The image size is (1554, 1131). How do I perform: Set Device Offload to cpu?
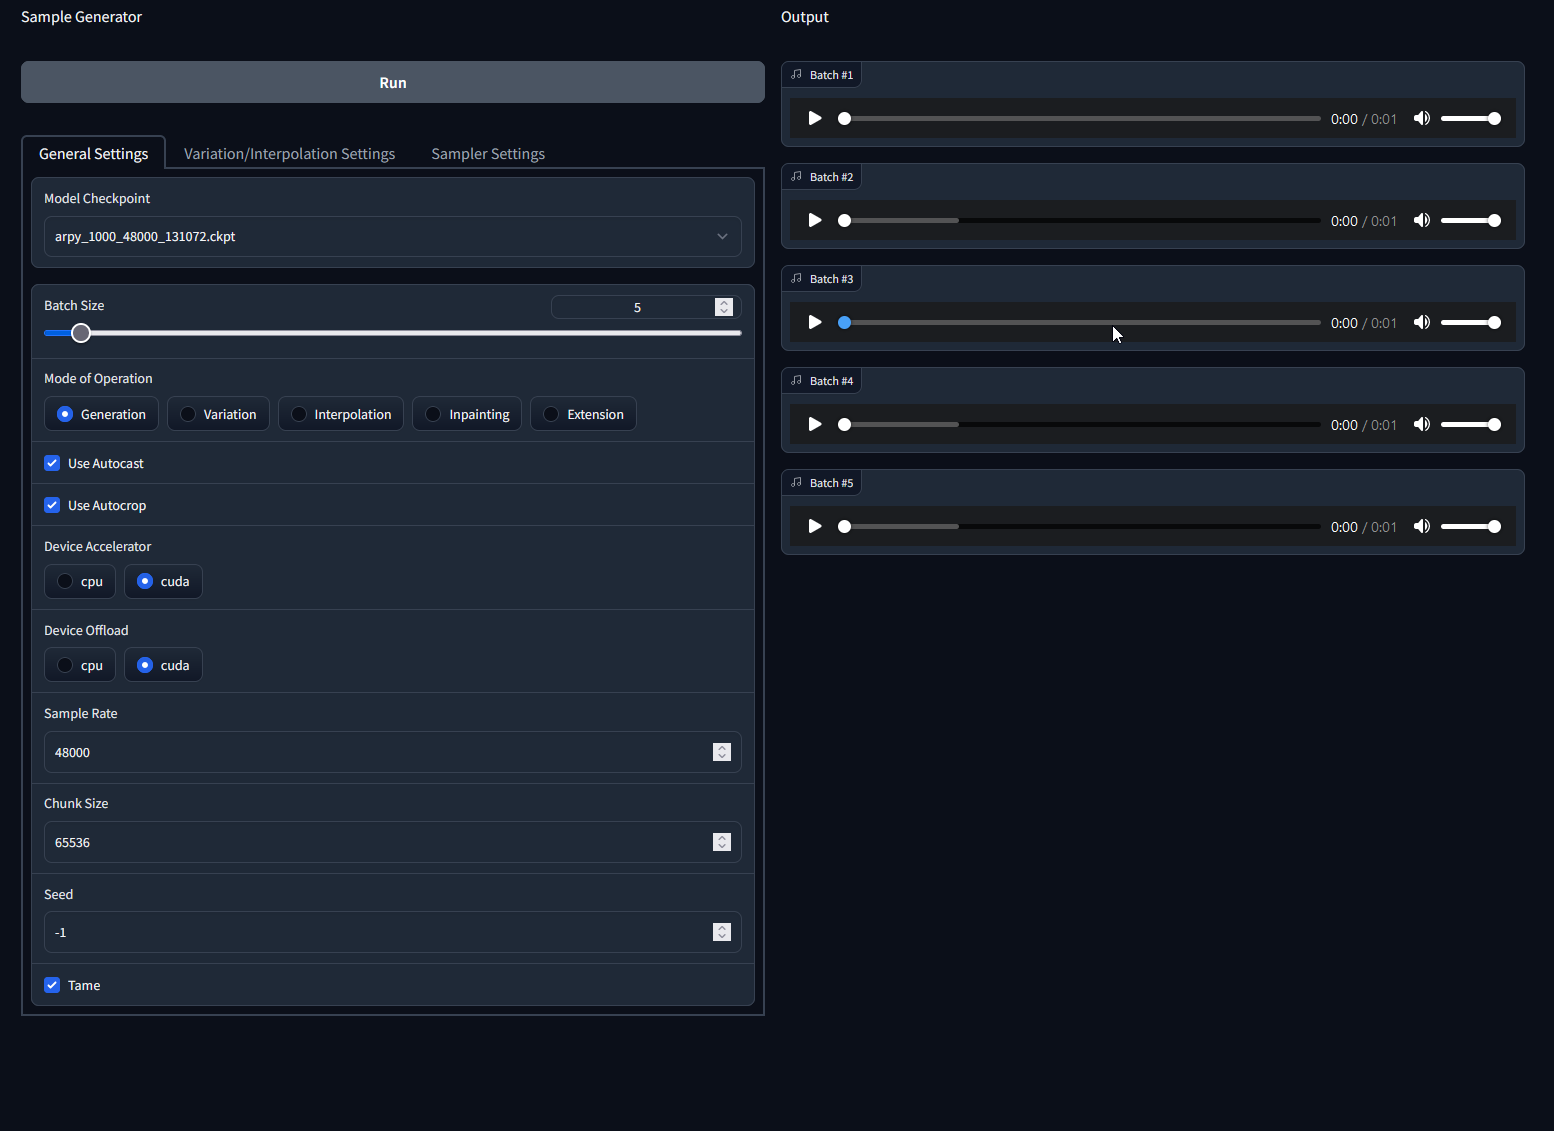79,664
